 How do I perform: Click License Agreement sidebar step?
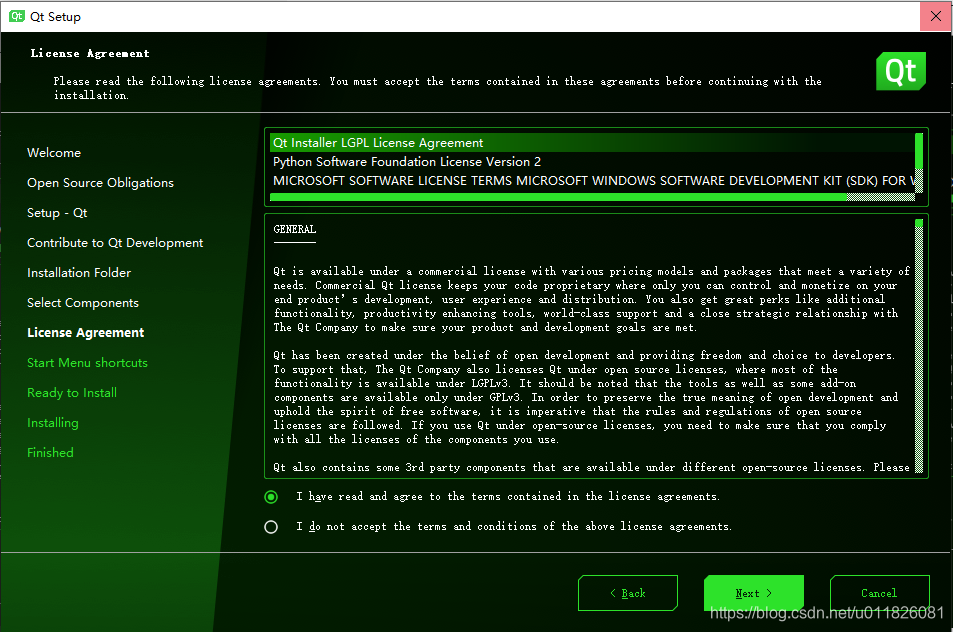(x=86, y=332)
